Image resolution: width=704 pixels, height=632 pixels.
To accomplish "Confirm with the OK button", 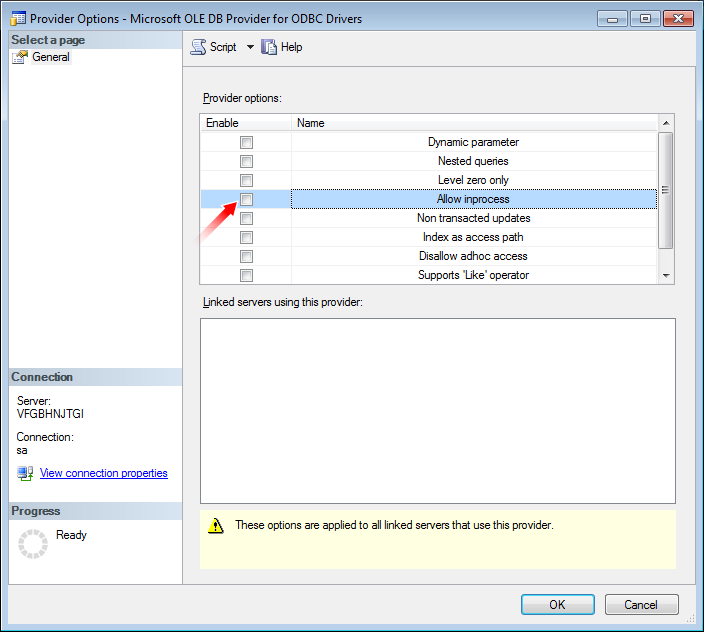I will [558, 605].
